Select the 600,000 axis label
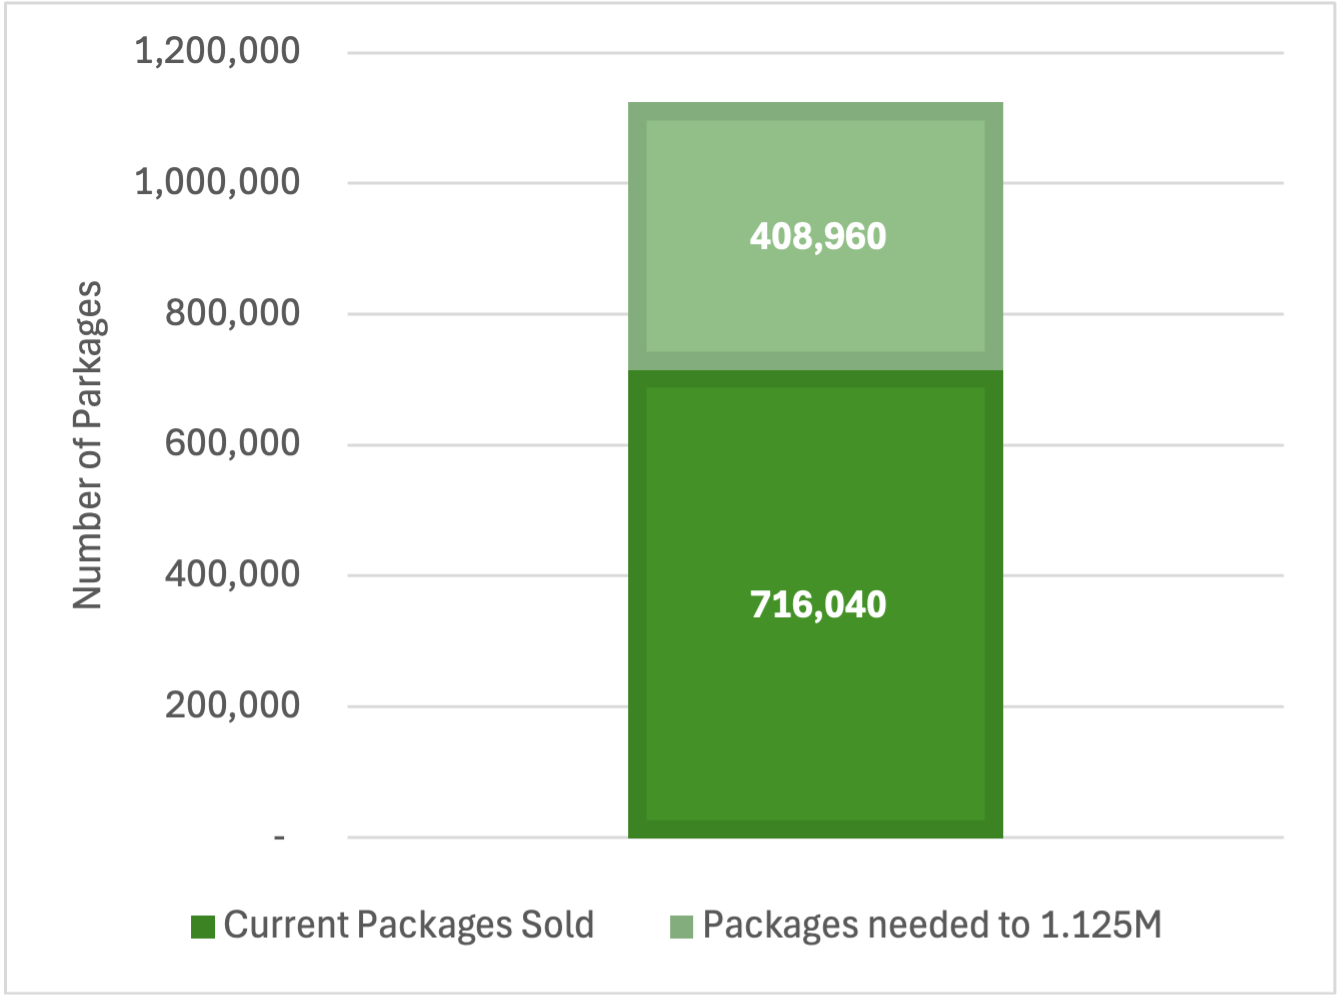 232,444
